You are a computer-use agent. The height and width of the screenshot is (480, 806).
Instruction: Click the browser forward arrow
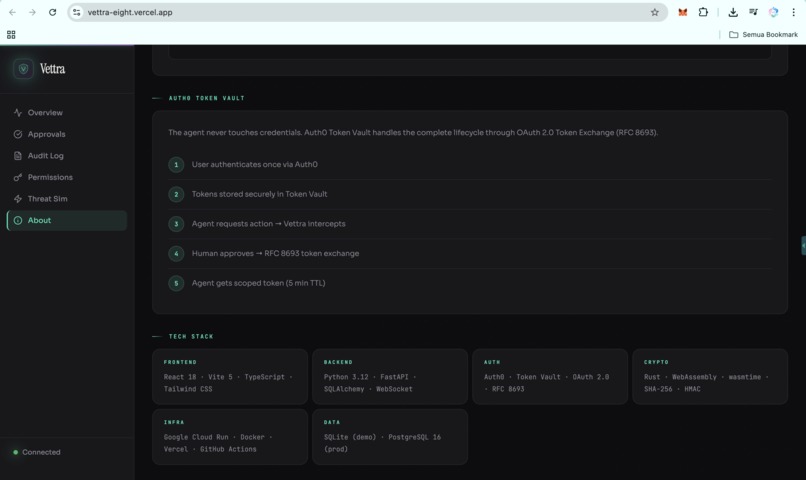pos(32,12)
